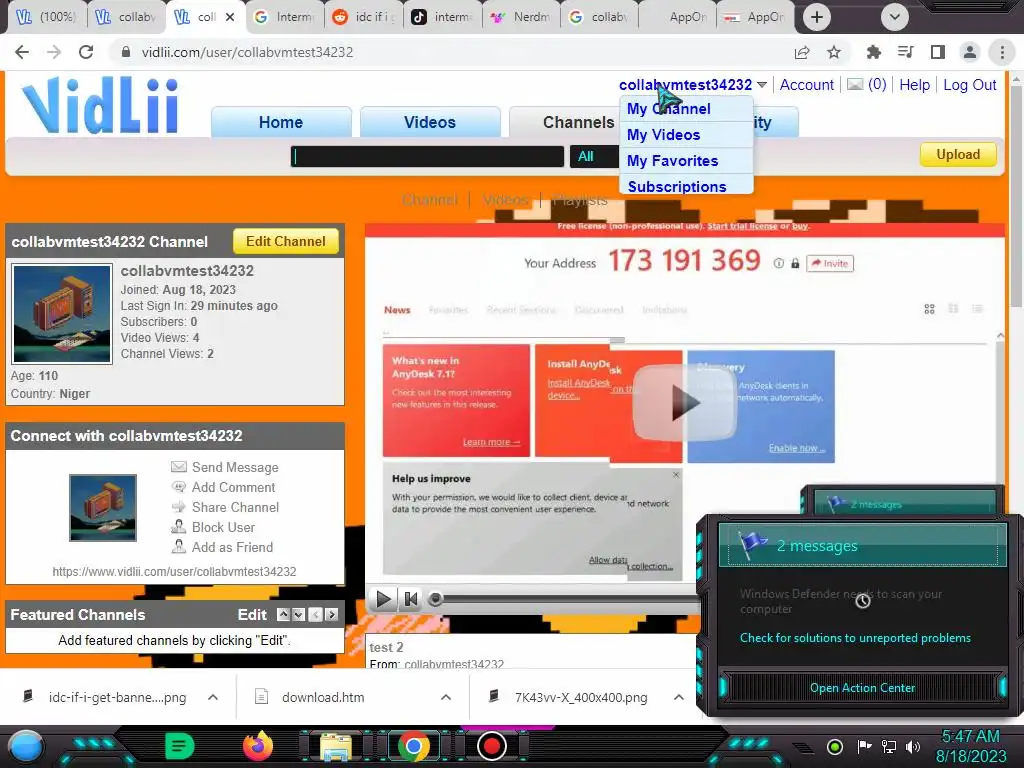The height and width of the screenshot is (768, 1024).
Task: Click the yellow Upload button
Action: click(x=958, y=155)
